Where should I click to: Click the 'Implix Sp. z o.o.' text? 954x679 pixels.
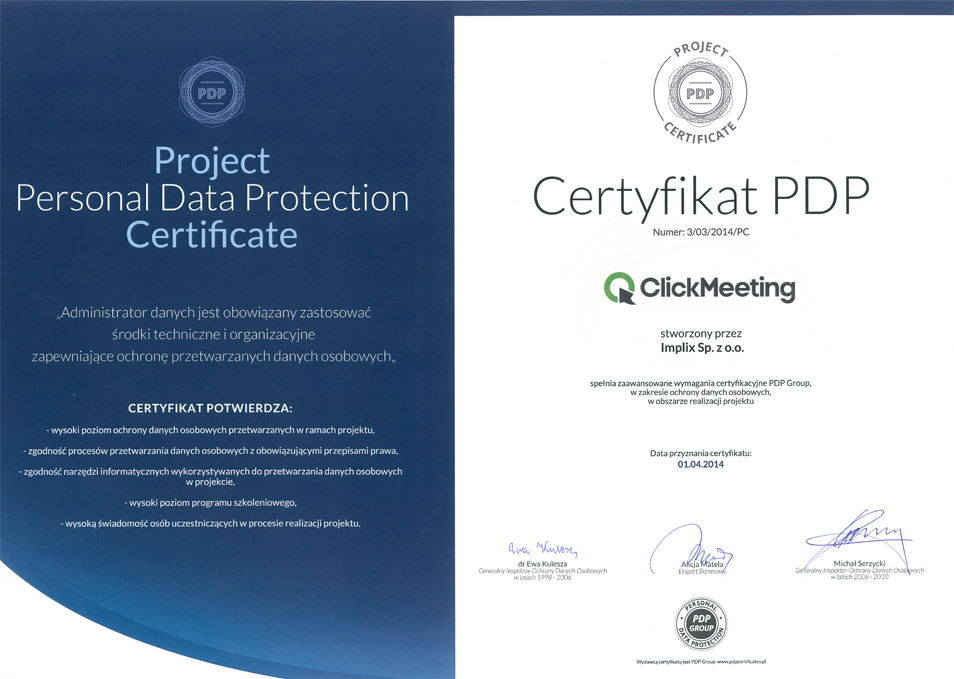702,348
